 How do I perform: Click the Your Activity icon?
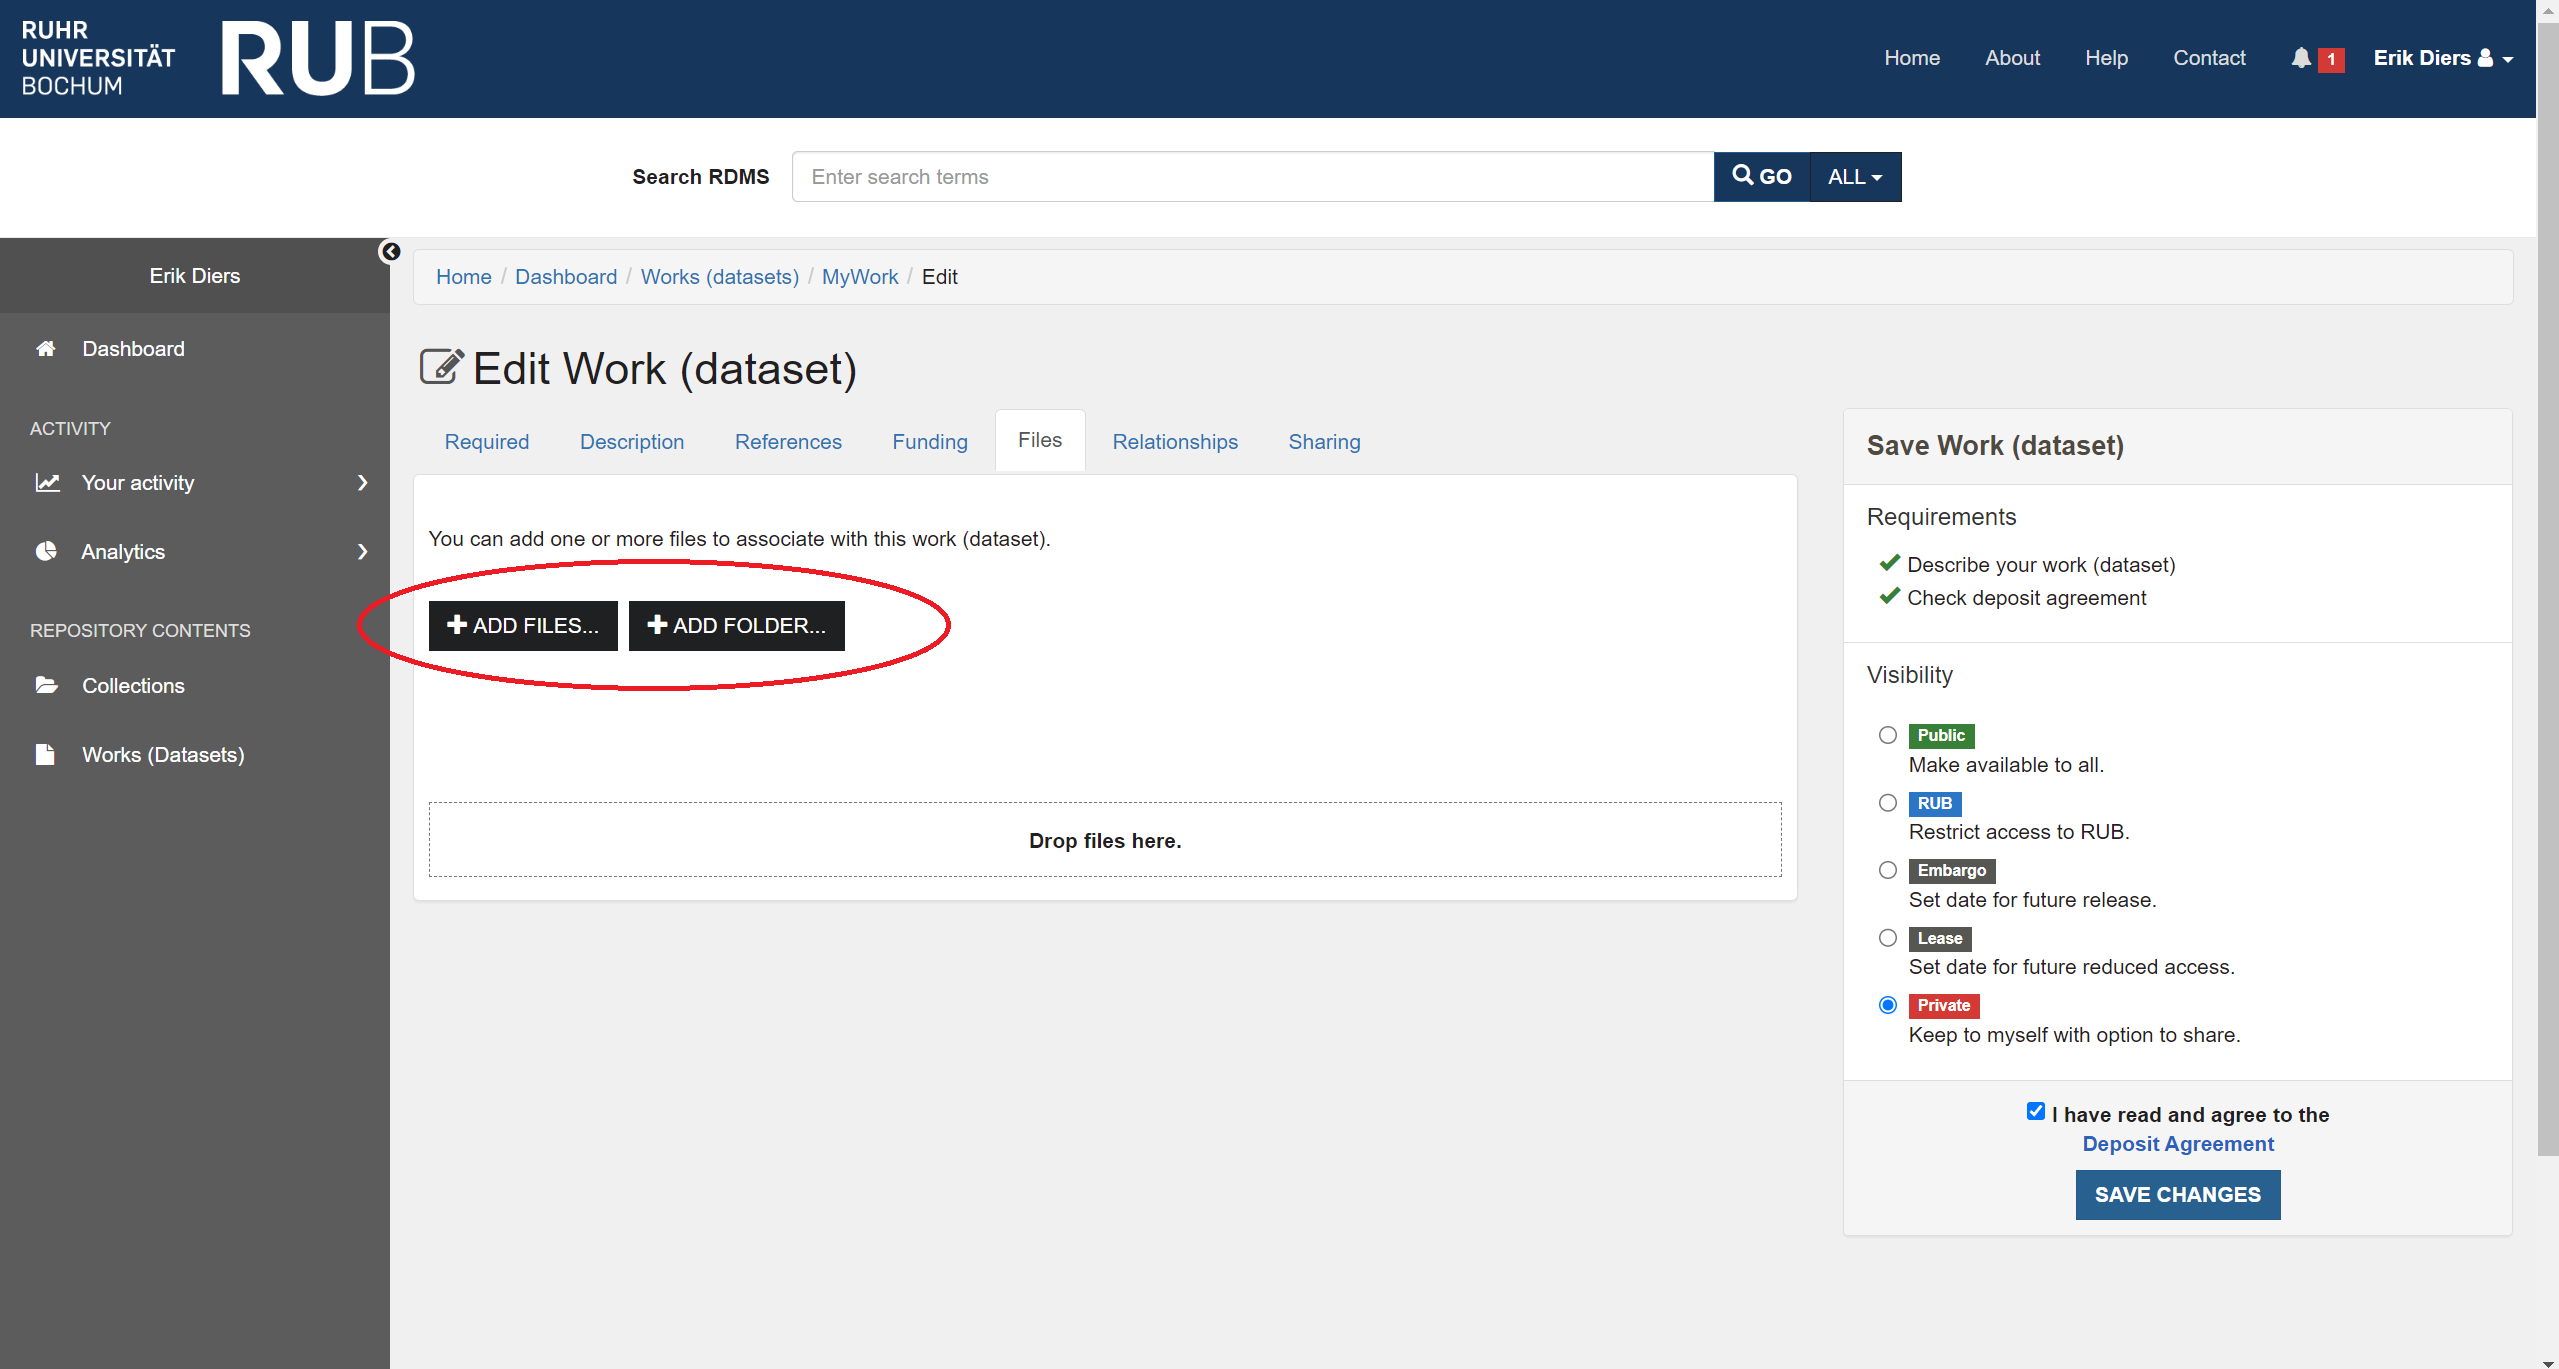pyautogui.click(x=46, y=484)
